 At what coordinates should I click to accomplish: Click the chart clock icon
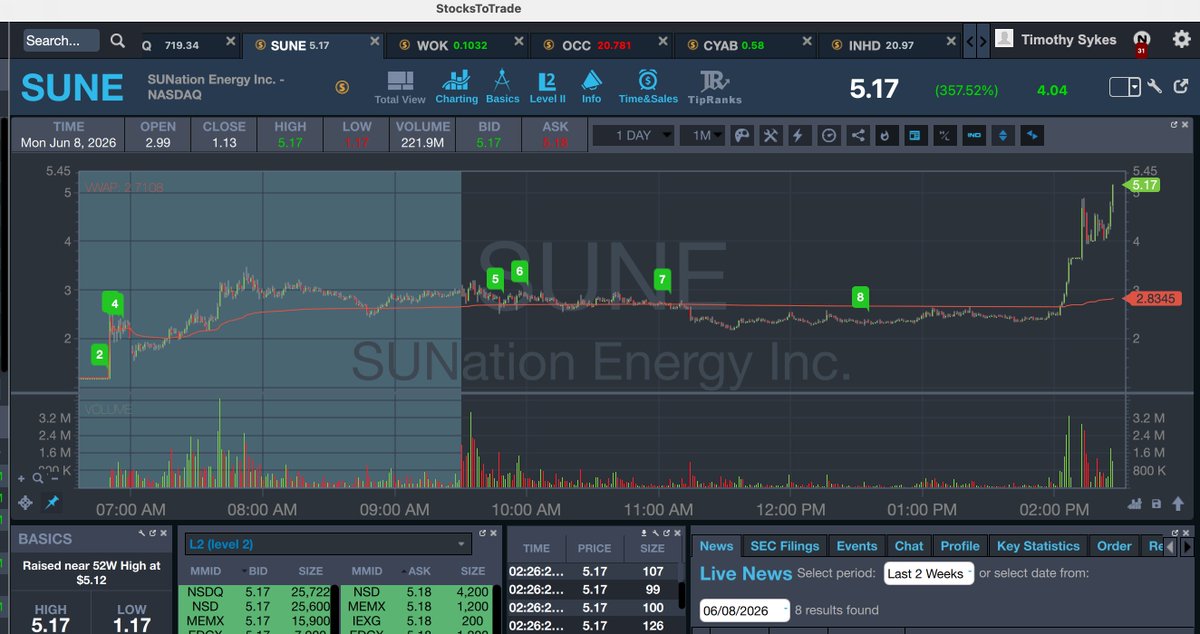coord(828,135)
